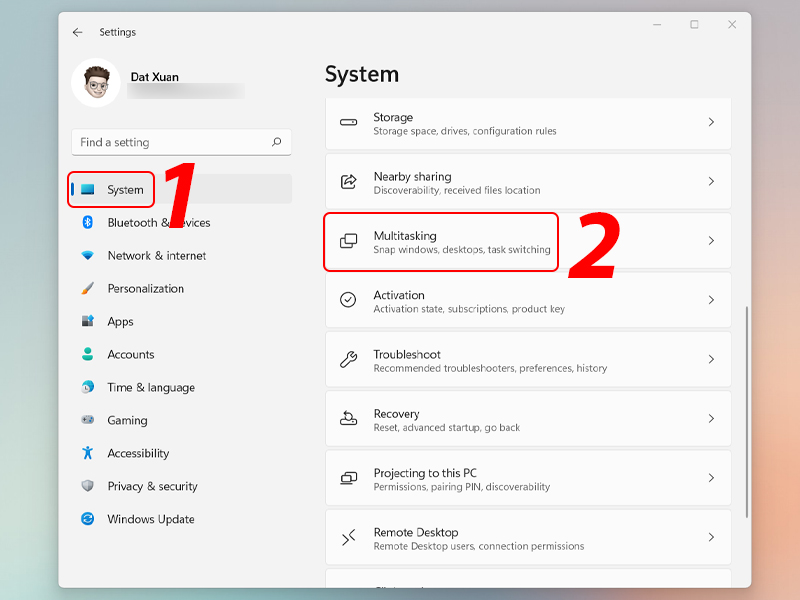Click the back arrow in Settings

(x=78, y=32)
